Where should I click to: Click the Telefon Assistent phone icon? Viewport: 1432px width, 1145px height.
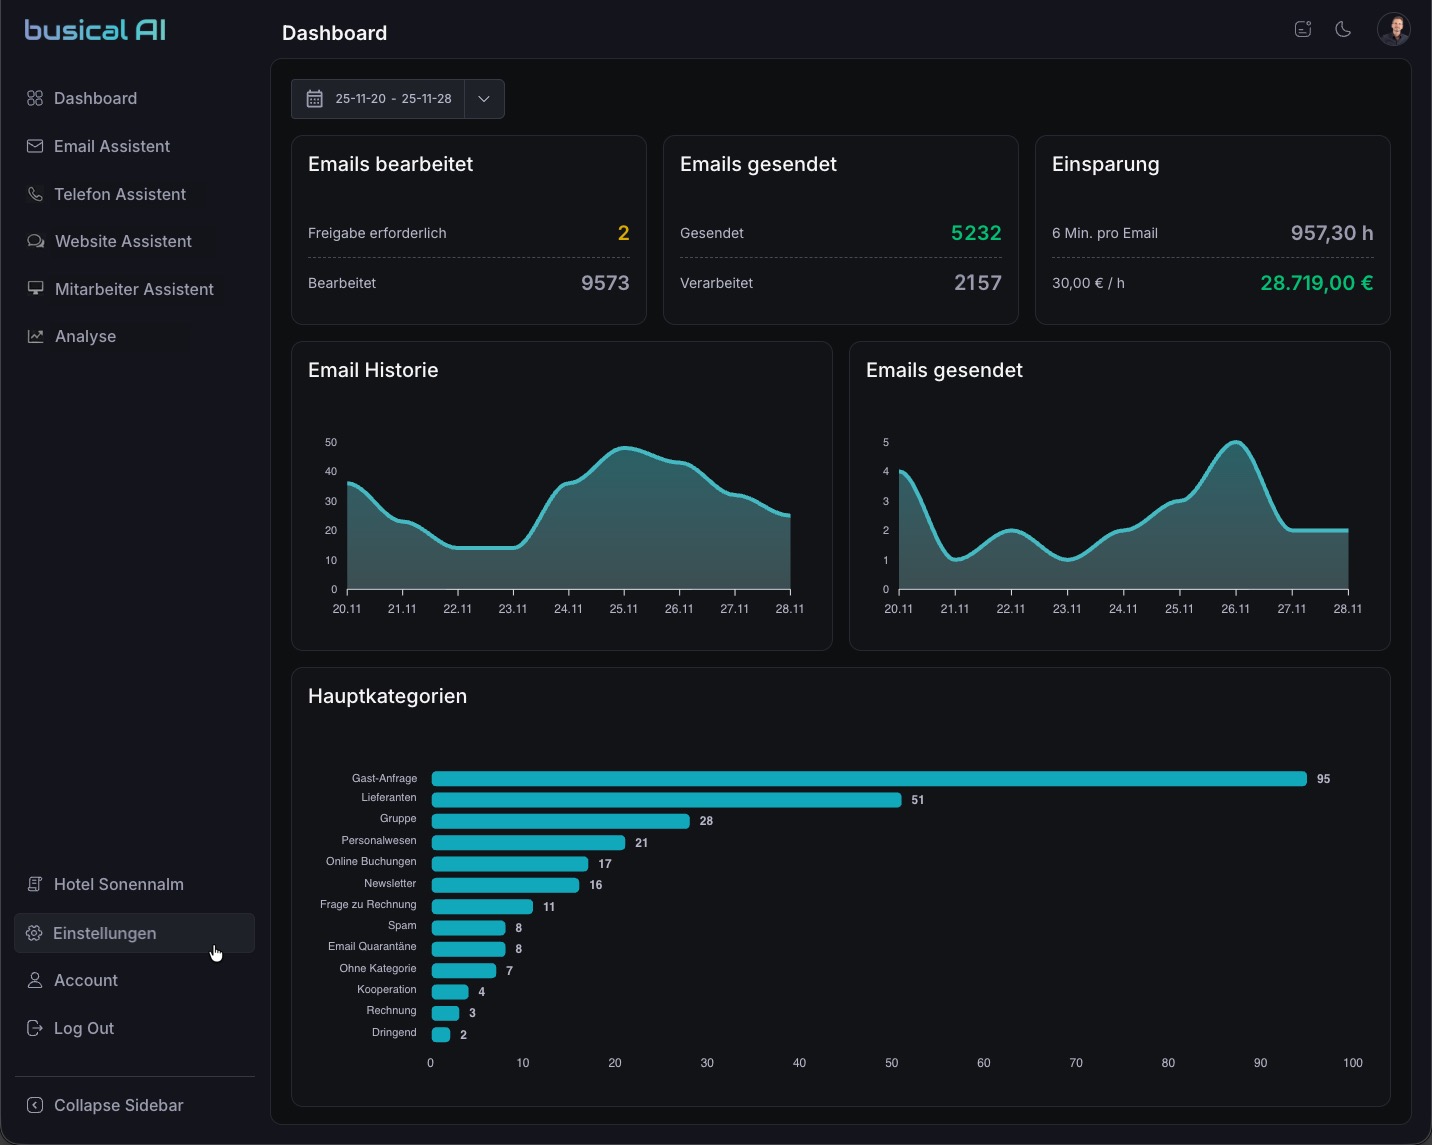35,194
